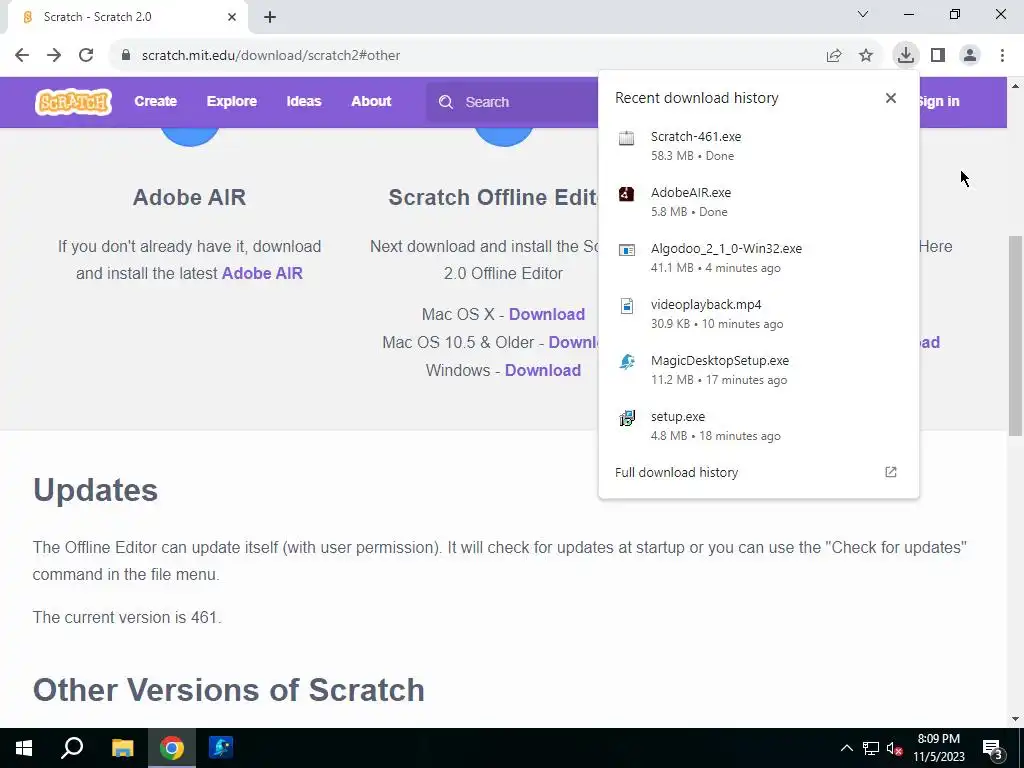Open the Ideas menu item
Image resolution: width=1024 pixels, height=768 pixels.
304,101
